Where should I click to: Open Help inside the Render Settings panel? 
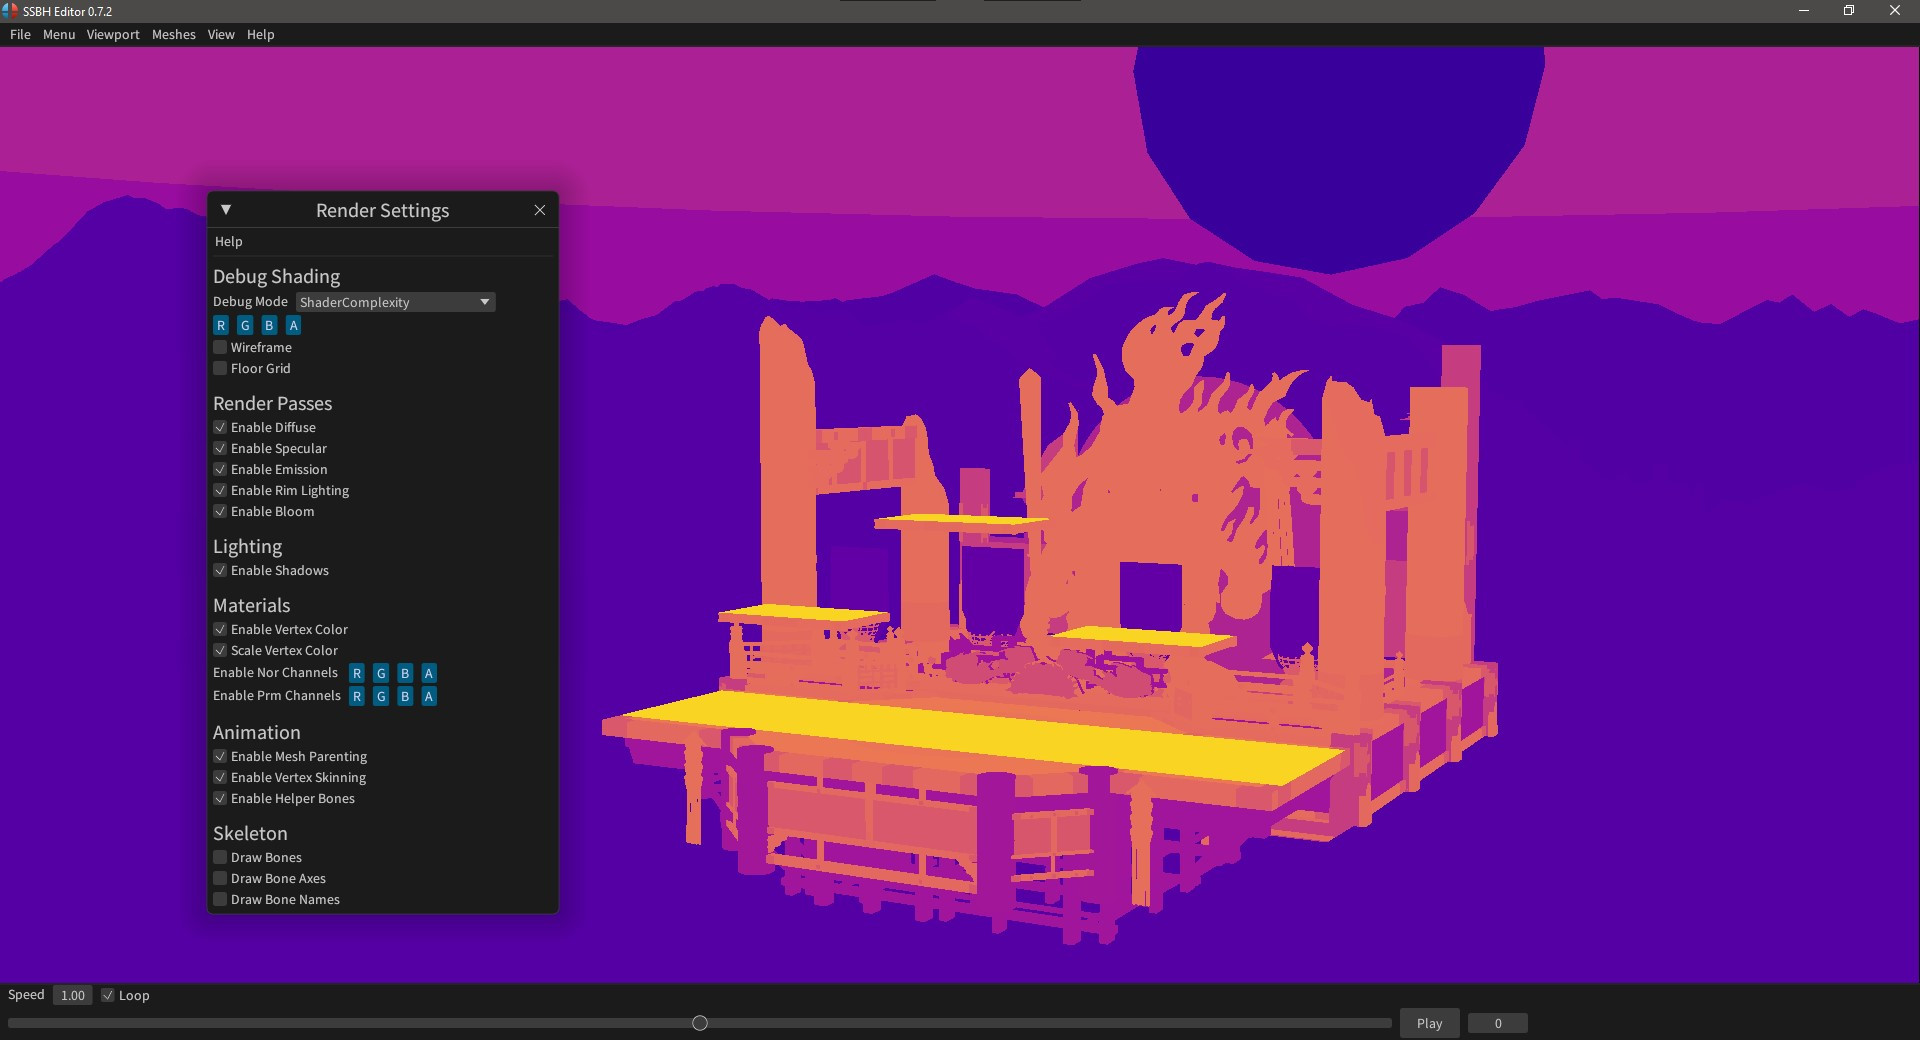(228, 241)
